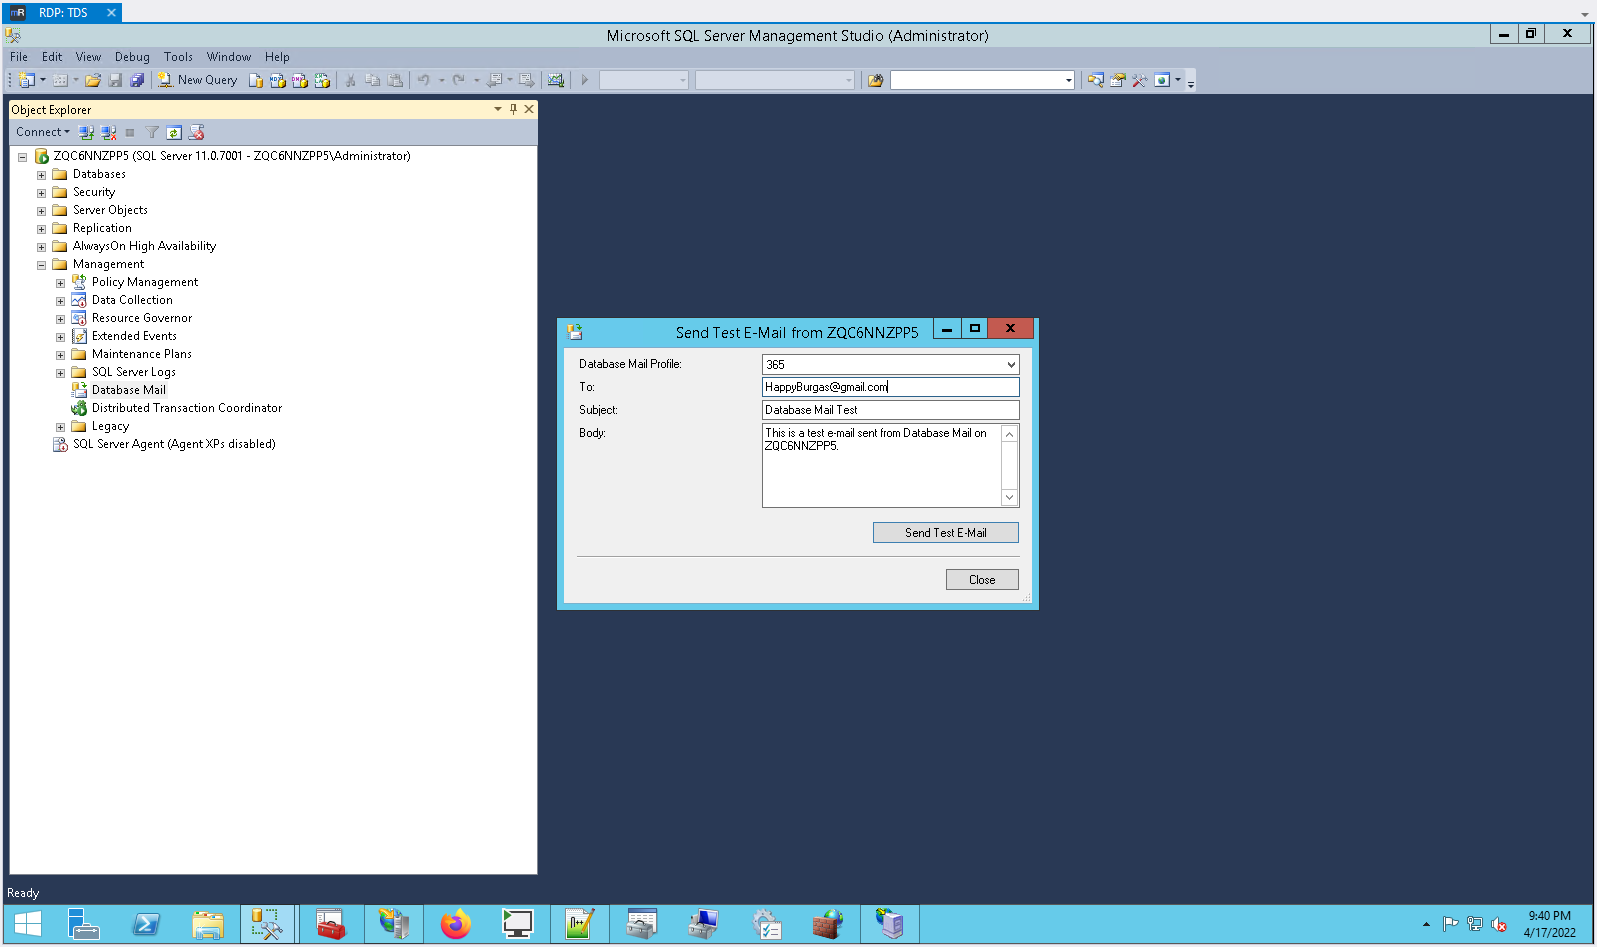This screenshot has height=947, width=1597.
Task: Launch PowerShell from the taskbar
Action: [x=146, y=925]
